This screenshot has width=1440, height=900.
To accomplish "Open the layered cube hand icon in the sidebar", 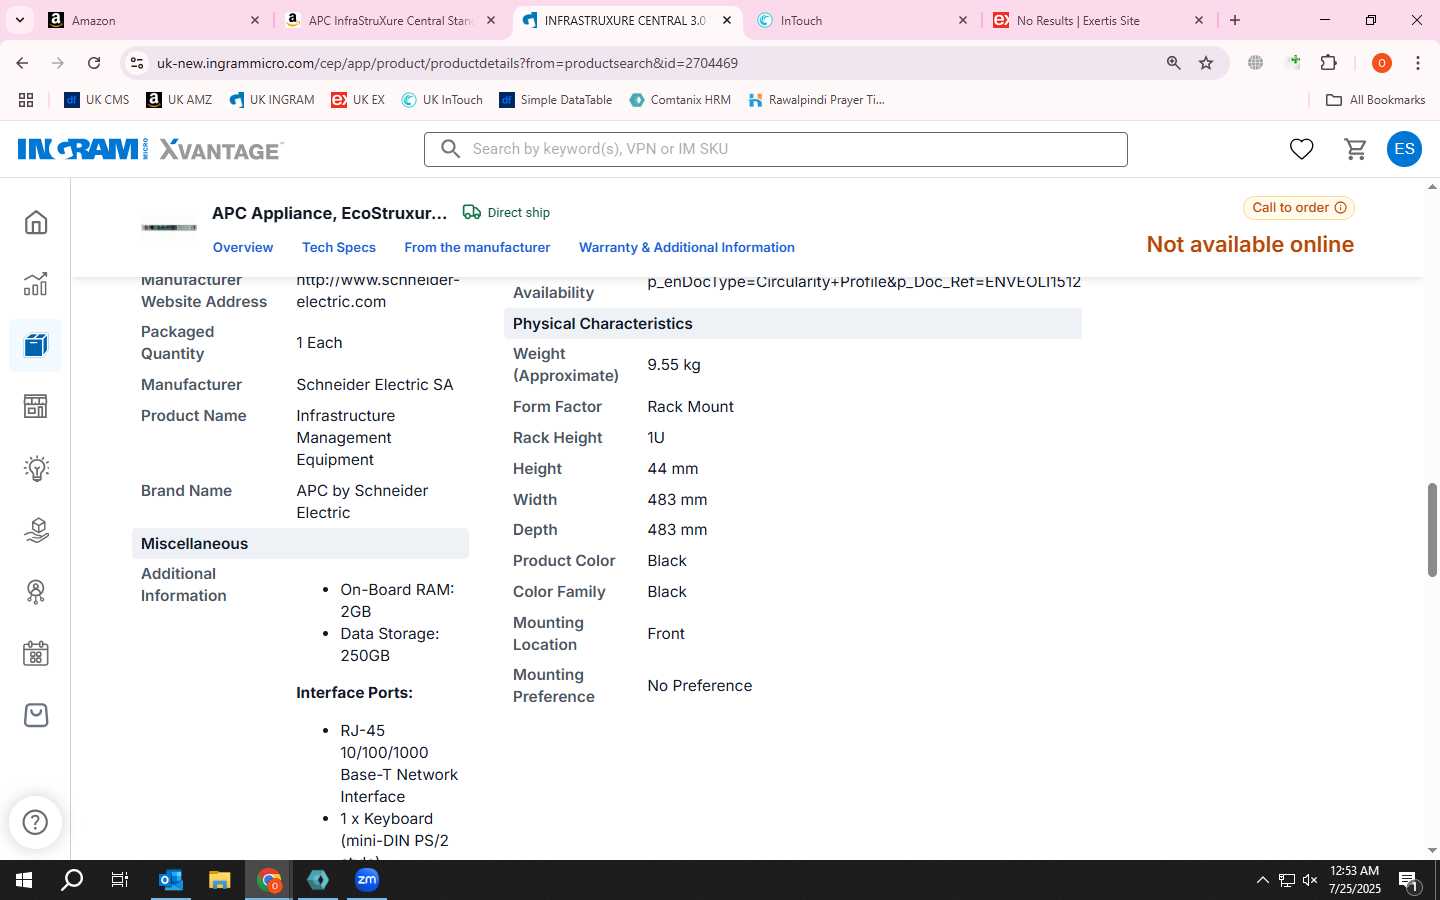I will pyautogui.click(x=36, y=530).
